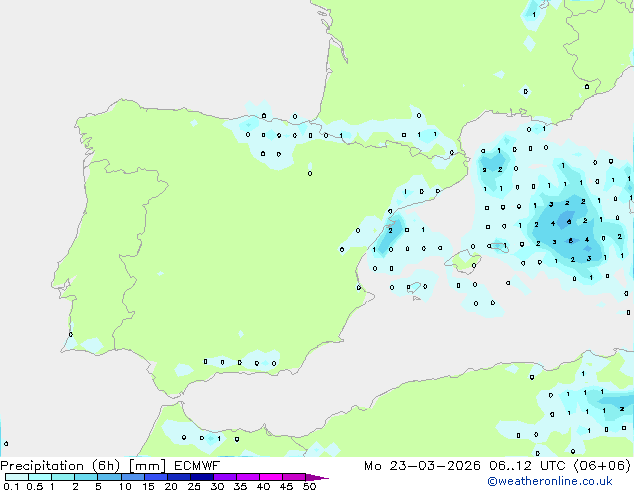This screenshot has height=490, width=634.
Task: Click the legend value '35'
Action: [240, 486]
